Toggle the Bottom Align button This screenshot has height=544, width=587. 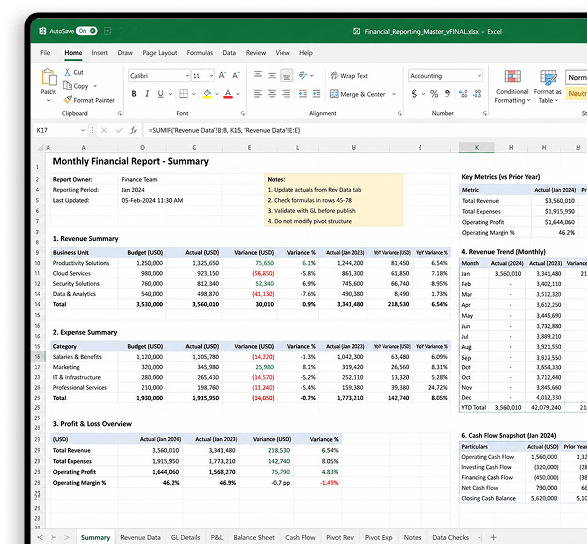pyautogui.click(x=286, y=76)
